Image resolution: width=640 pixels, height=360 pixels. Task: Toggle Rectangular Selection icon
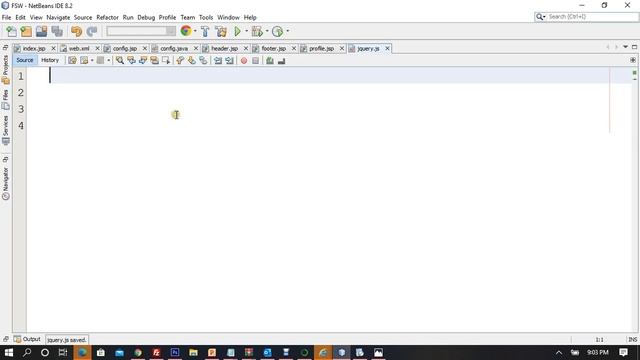(166, 61)
